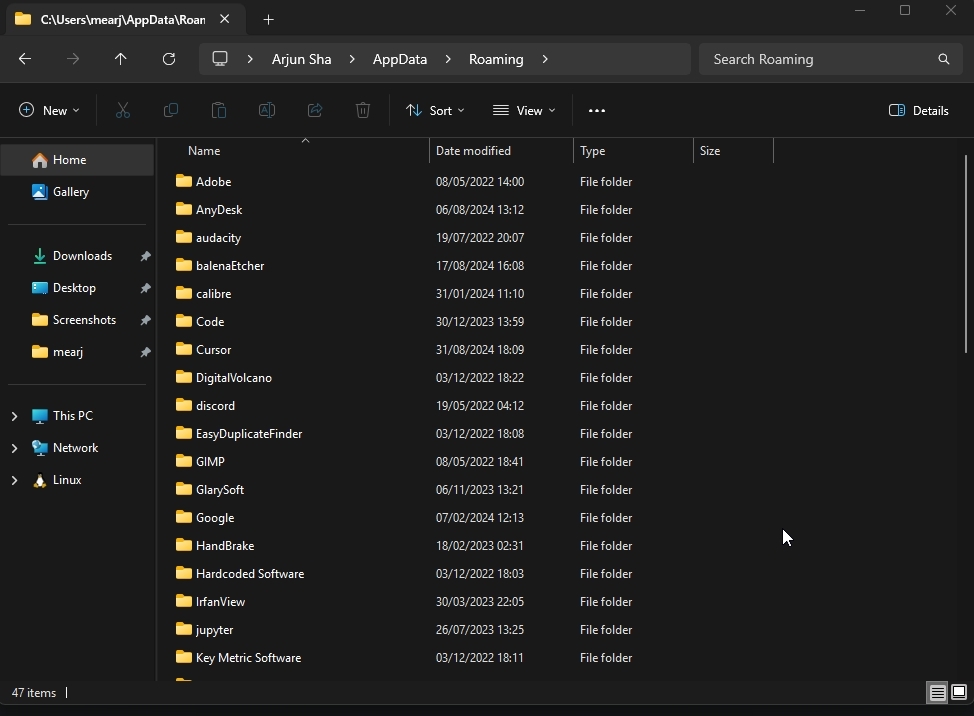
Task: Open the Sort dropdown
Action: pos(434,110)
